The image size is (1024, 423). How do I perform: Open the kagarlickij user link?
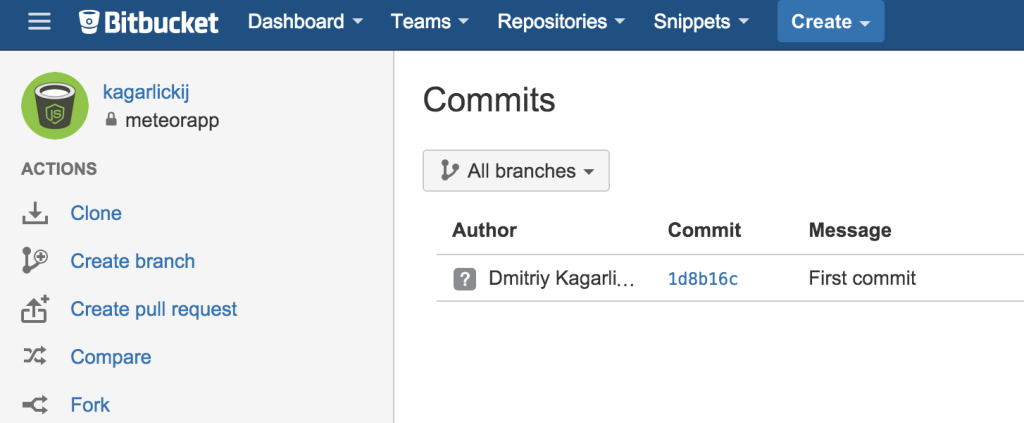[146, 93]
